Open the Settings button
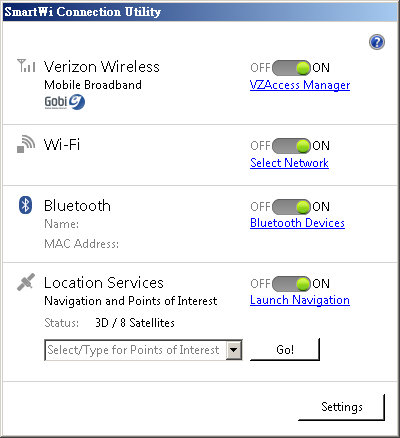 click(341, 407)
